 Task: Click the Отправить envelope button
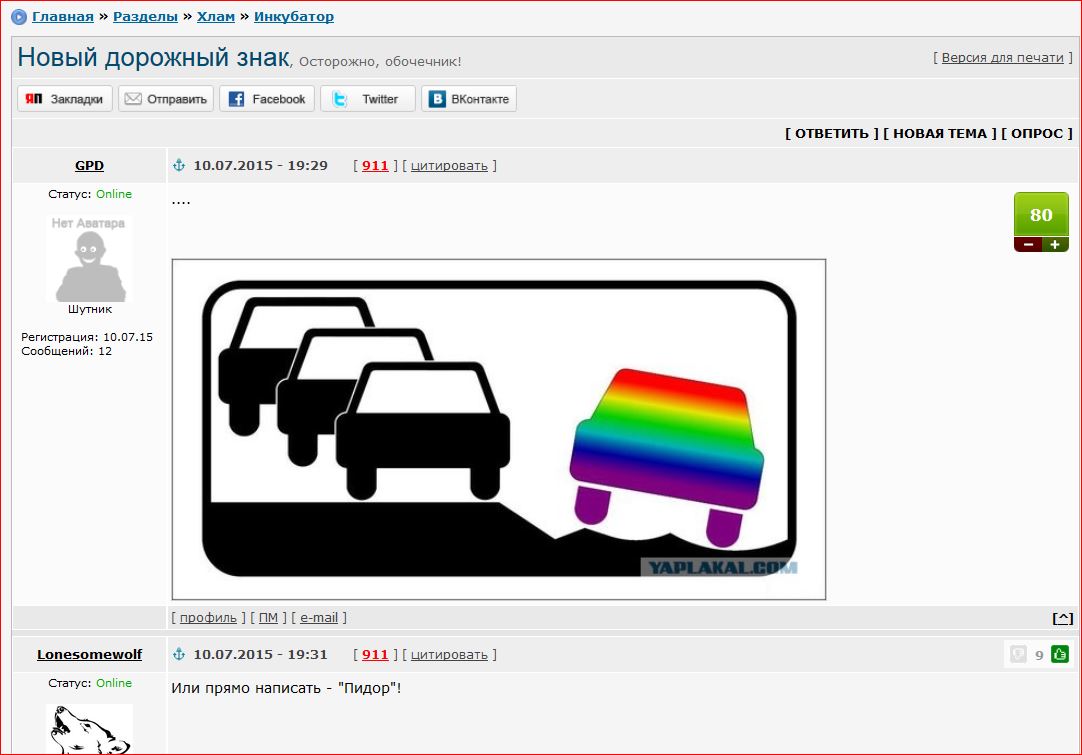[x=166, y=99]
